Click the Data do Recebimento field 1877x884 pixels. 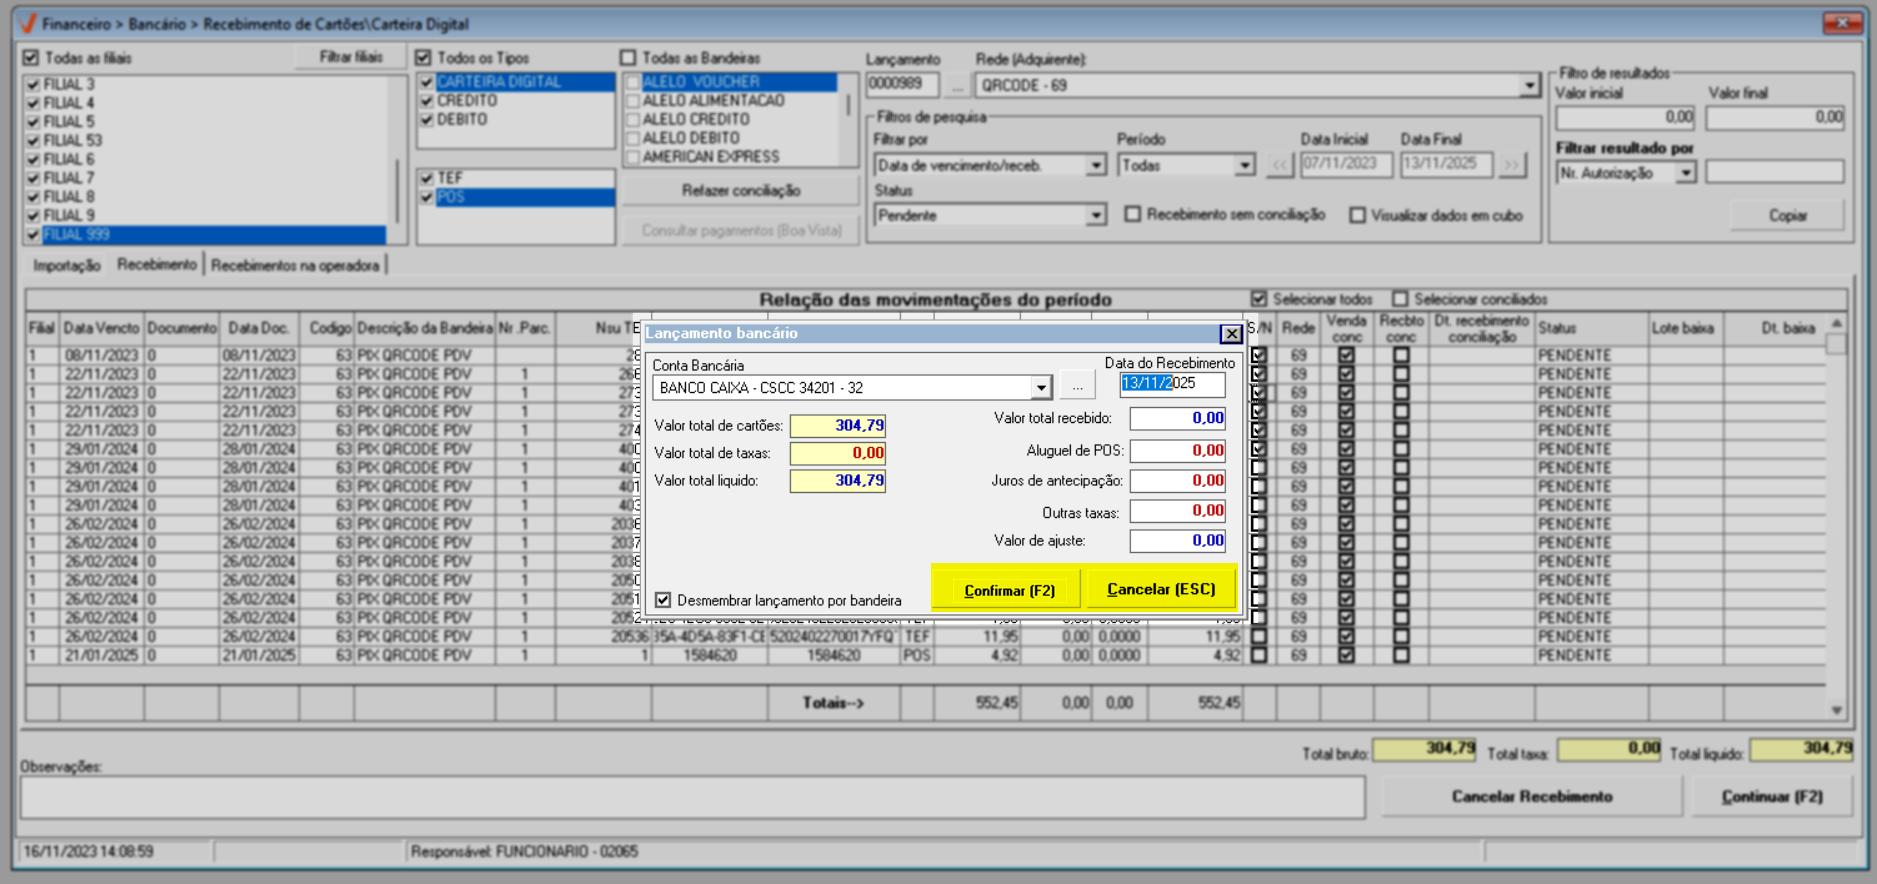tap(1171, 384)
